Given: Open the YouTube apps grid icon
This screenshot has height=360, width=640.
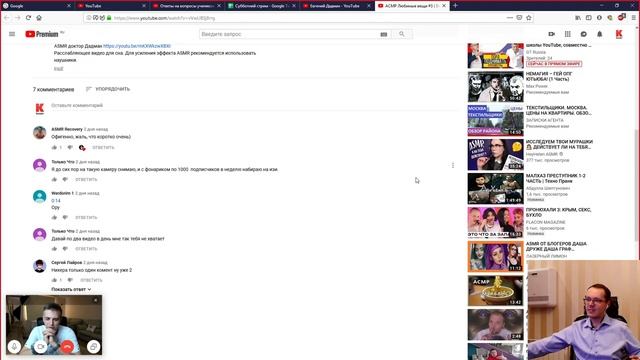Looking at the screenshot, I should (567, 34).
